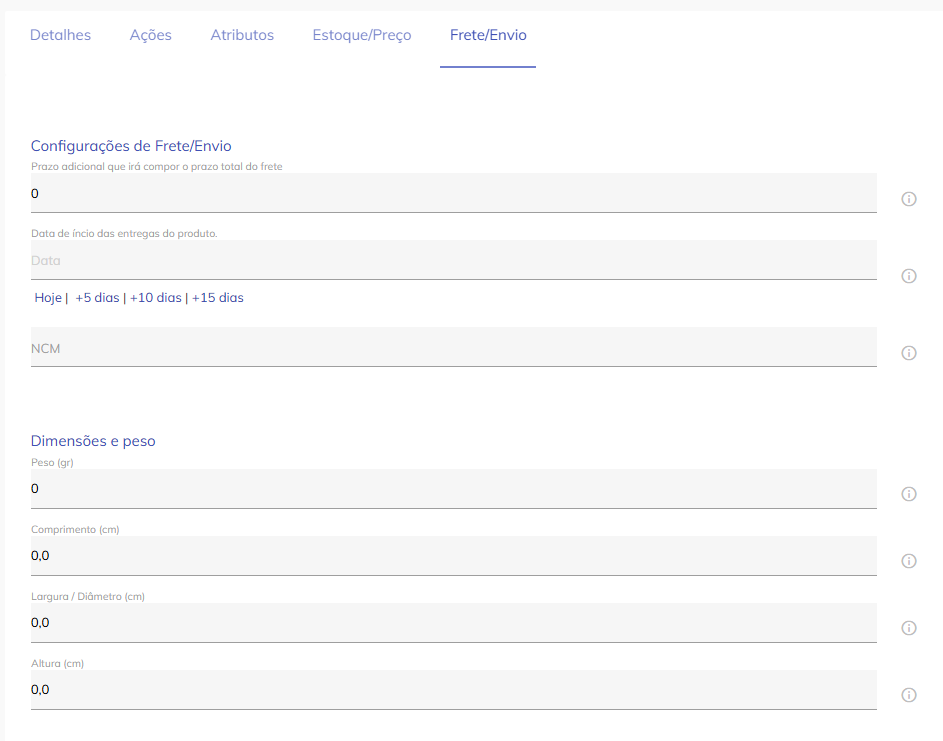Click info icon next to delivery start date
The width and height of the screenshot is (943, 741).
[909, 276]
